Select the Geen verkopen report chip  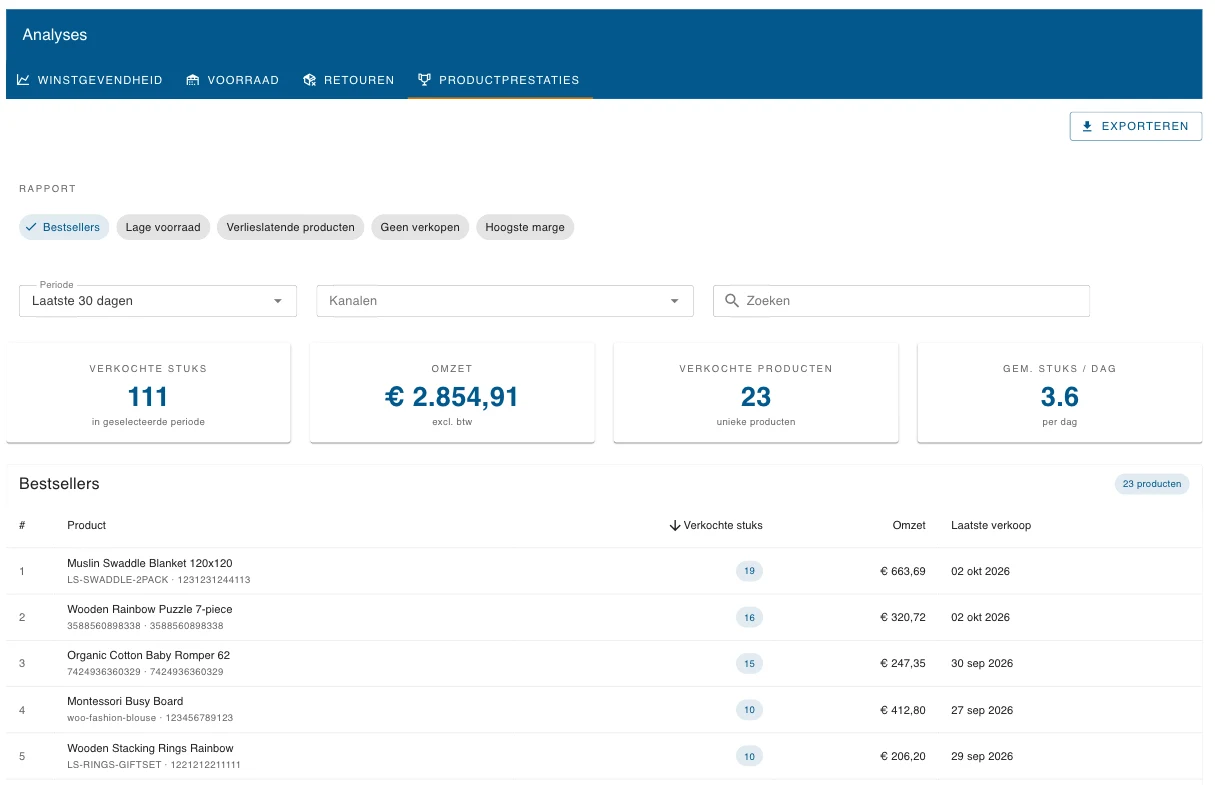point(420,227)
